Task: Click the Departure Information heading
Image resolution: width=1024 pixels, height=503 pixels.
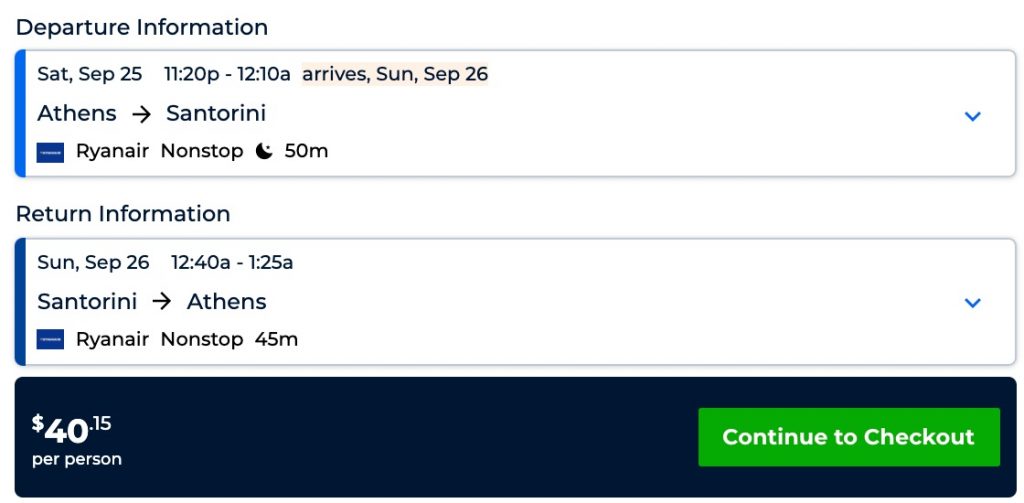Action: (142, 27)
